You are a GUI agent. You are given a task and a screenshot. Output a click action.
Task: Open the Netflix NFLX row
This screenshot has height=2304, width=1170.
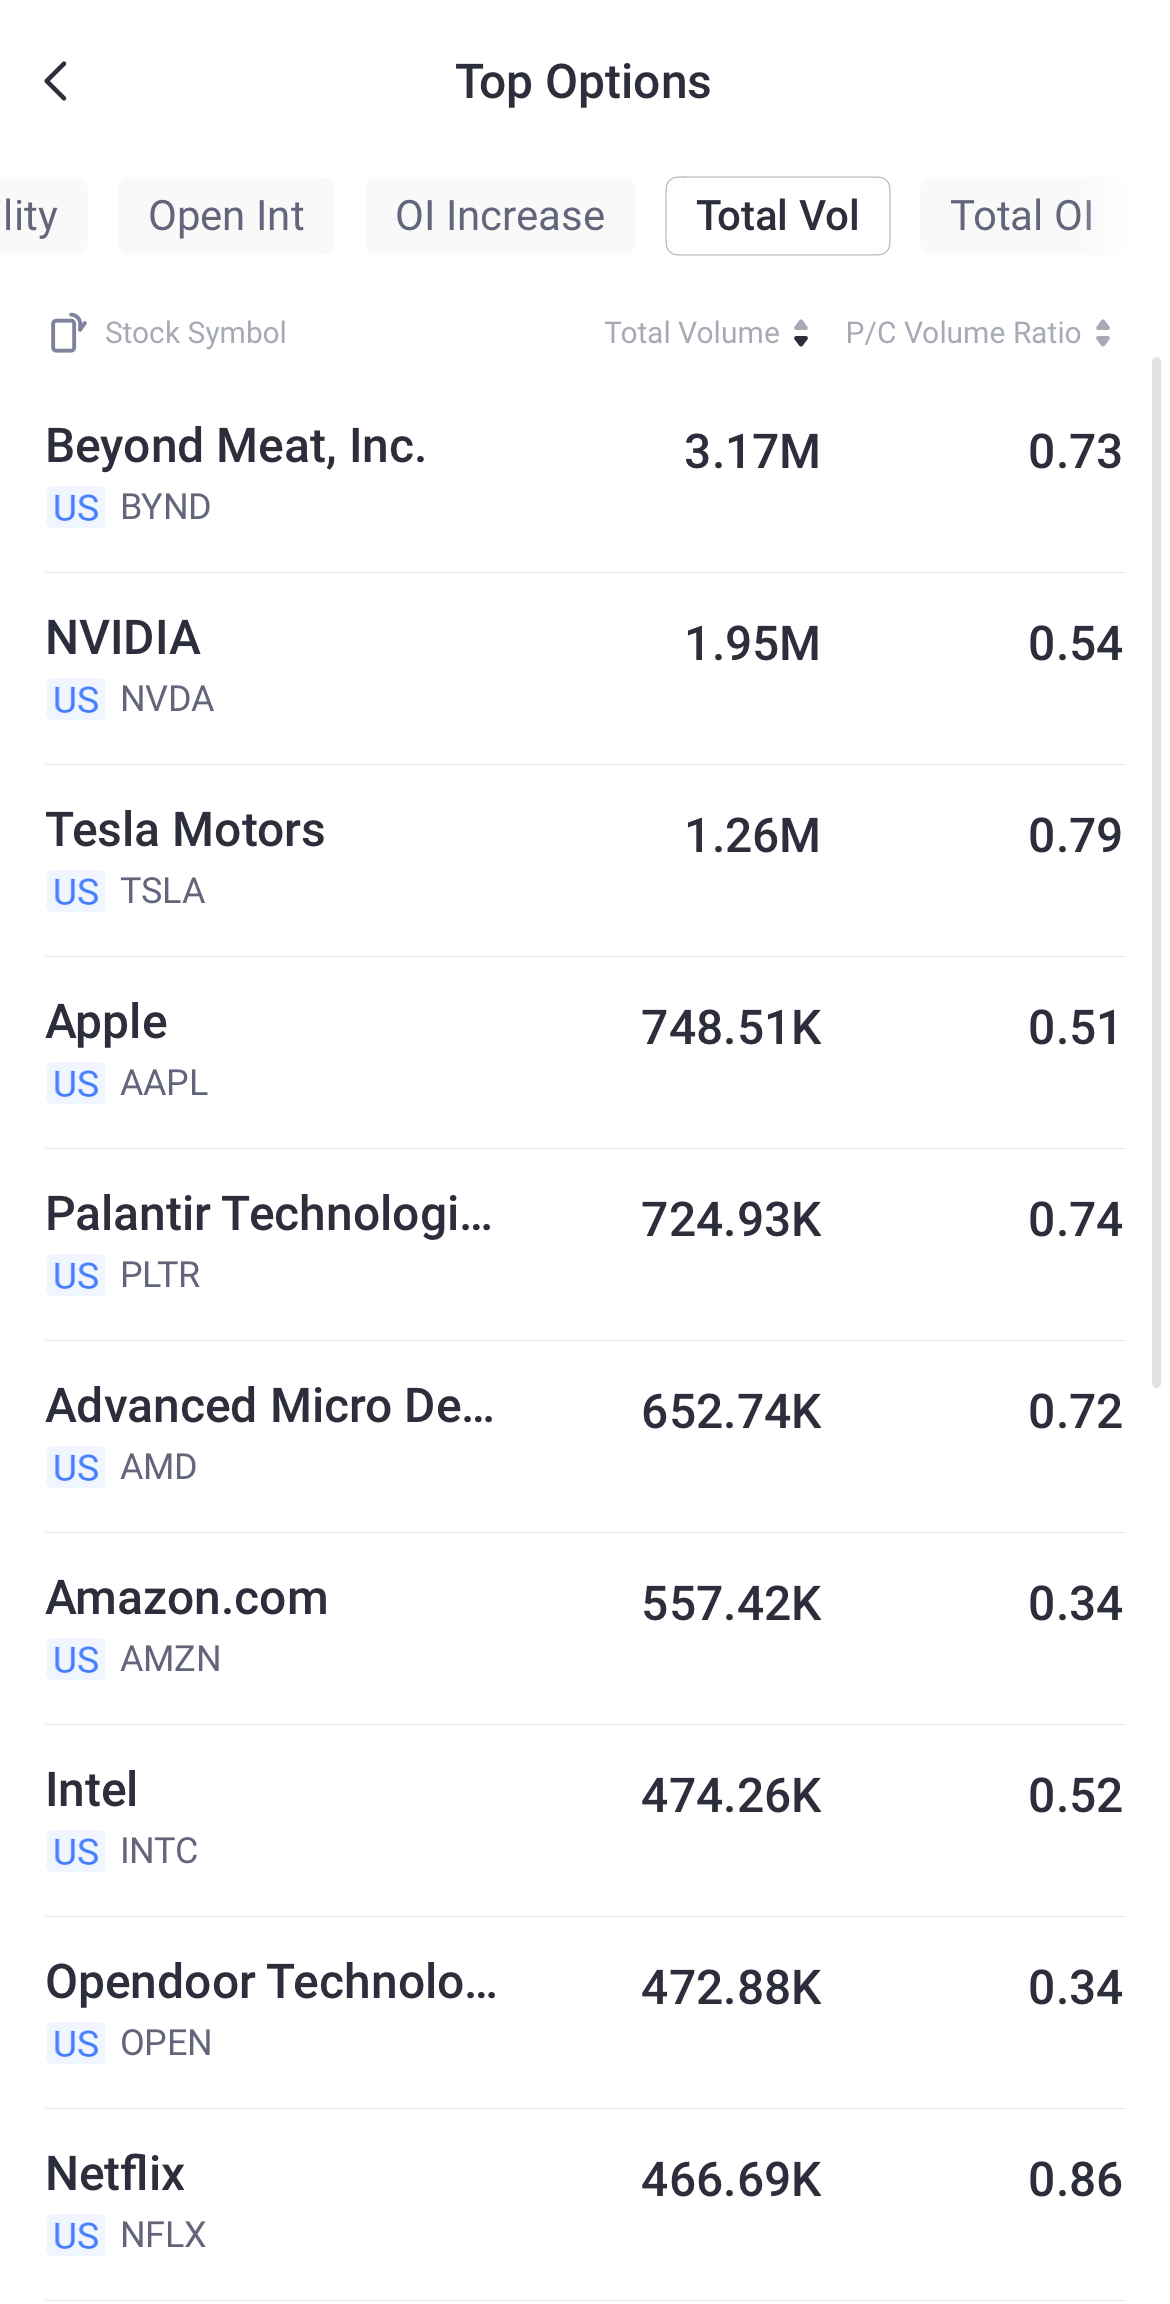pyautogui.click(x=585, y=2203)
